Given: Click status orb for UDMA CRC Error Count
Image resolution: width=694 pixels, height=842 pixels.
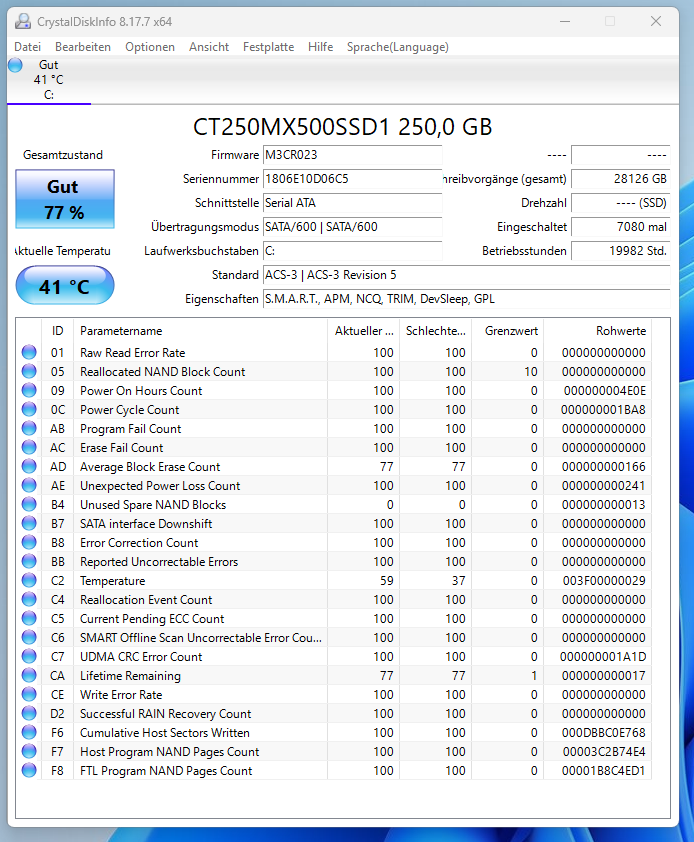Looking at the screenshot, I should tap(29, 656).
